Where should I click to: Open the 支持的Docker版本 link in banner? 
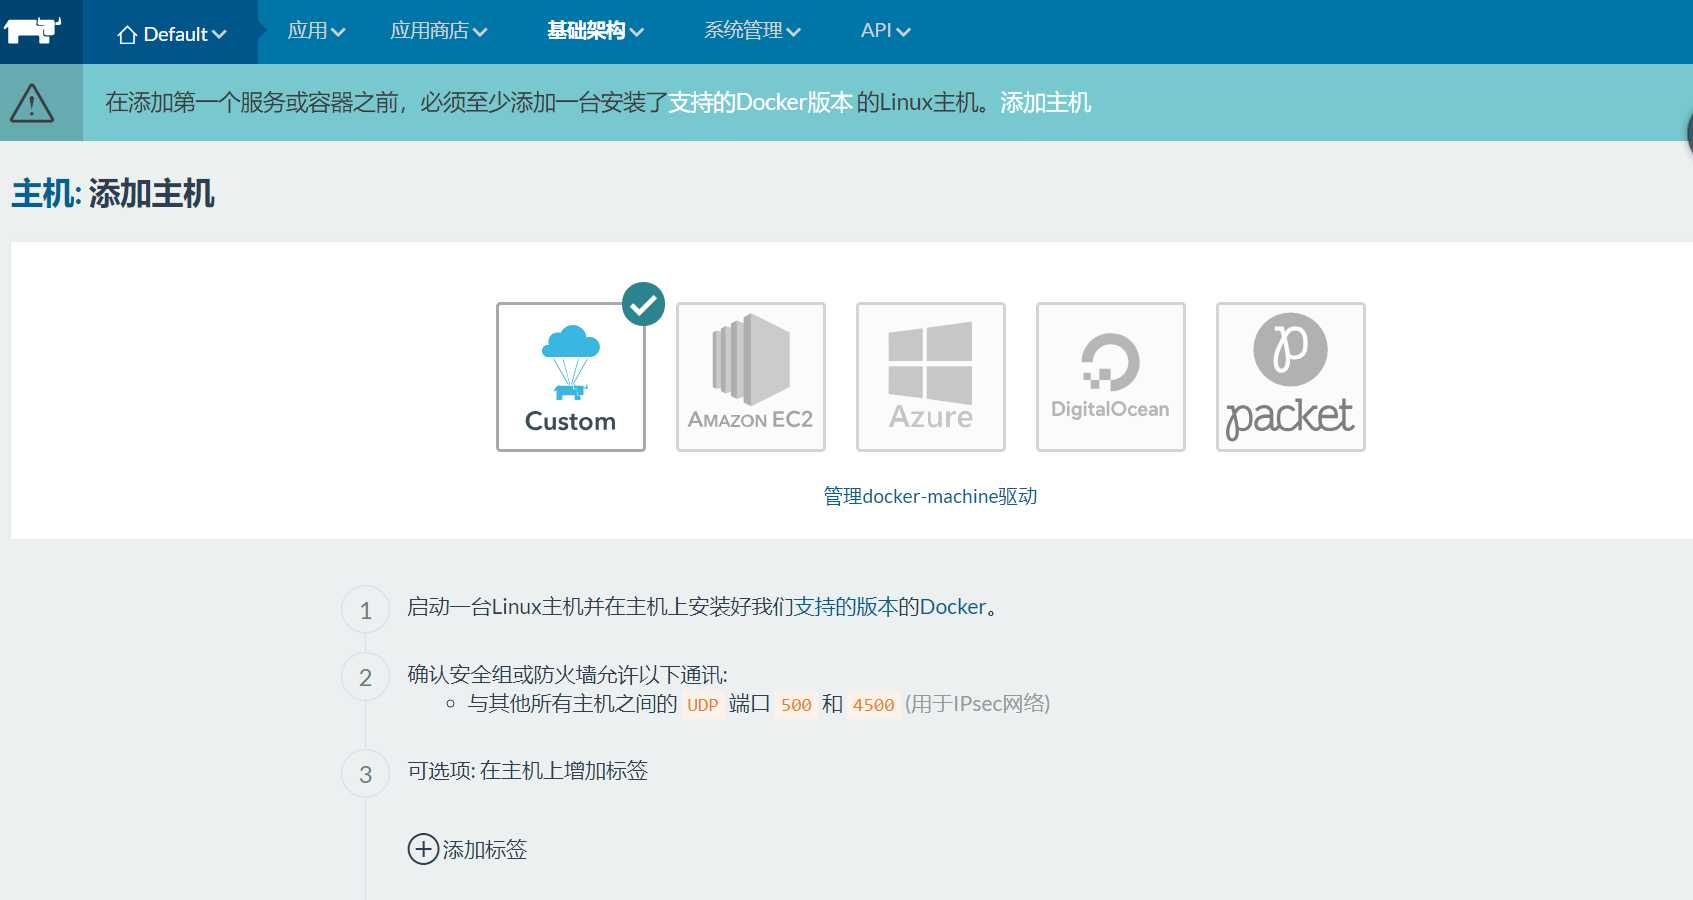tap(760, 102)
